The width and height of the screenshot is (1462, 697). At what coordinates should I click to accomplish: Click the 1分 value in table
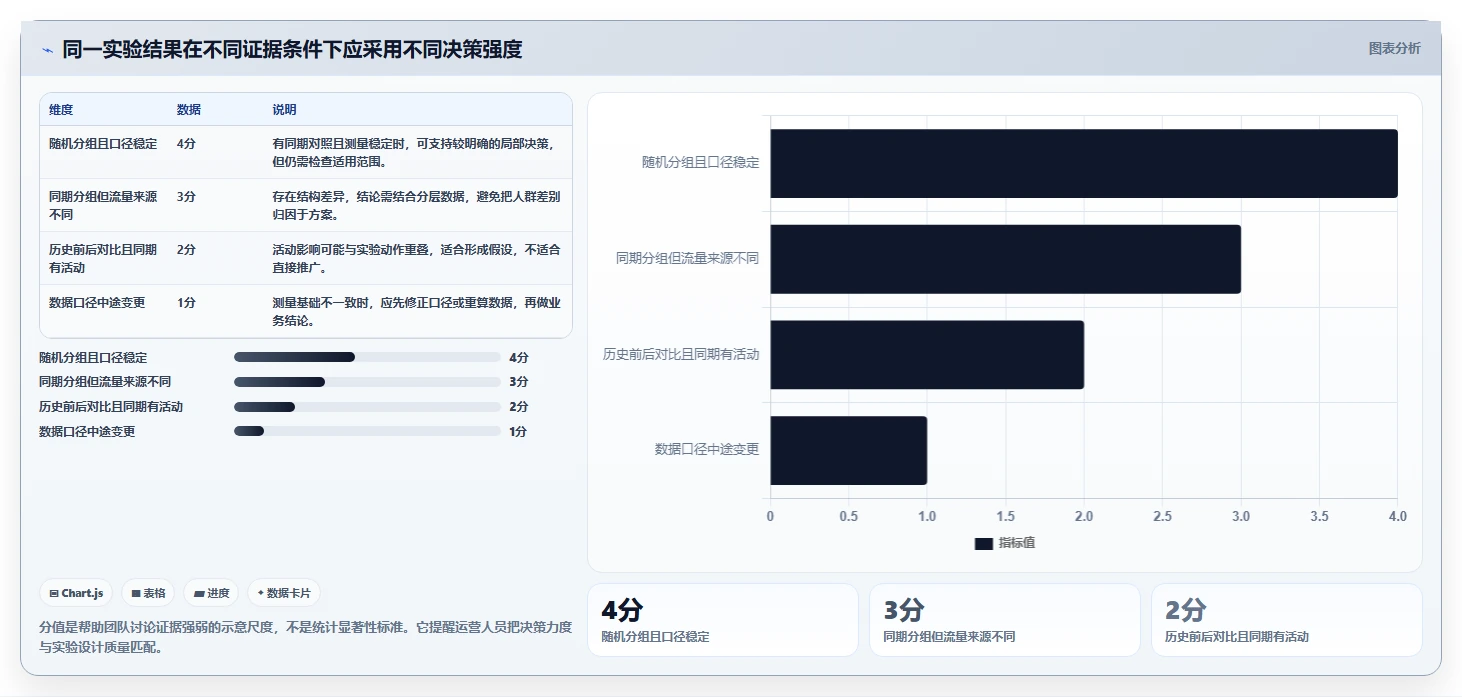[x=186, y=303]
